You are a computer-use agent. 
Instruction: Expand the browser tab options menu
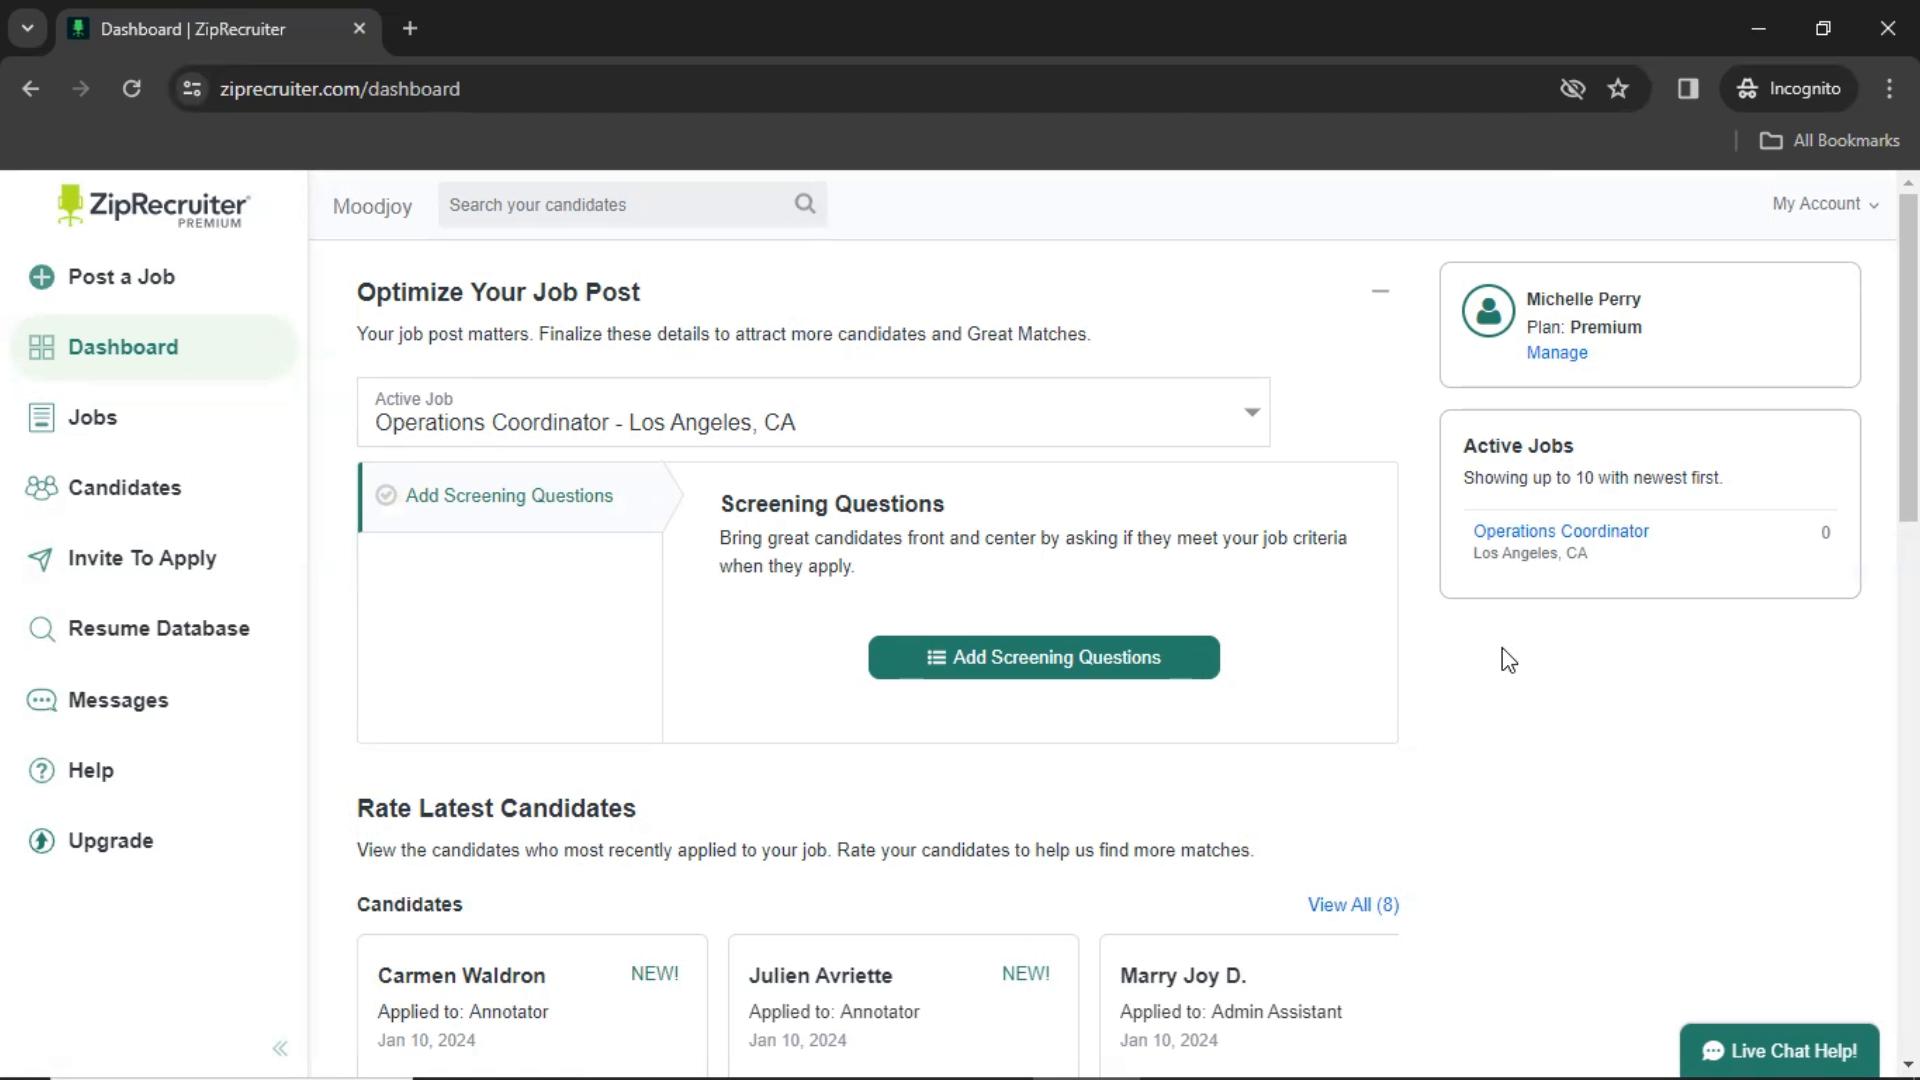(x=26, y=29)
